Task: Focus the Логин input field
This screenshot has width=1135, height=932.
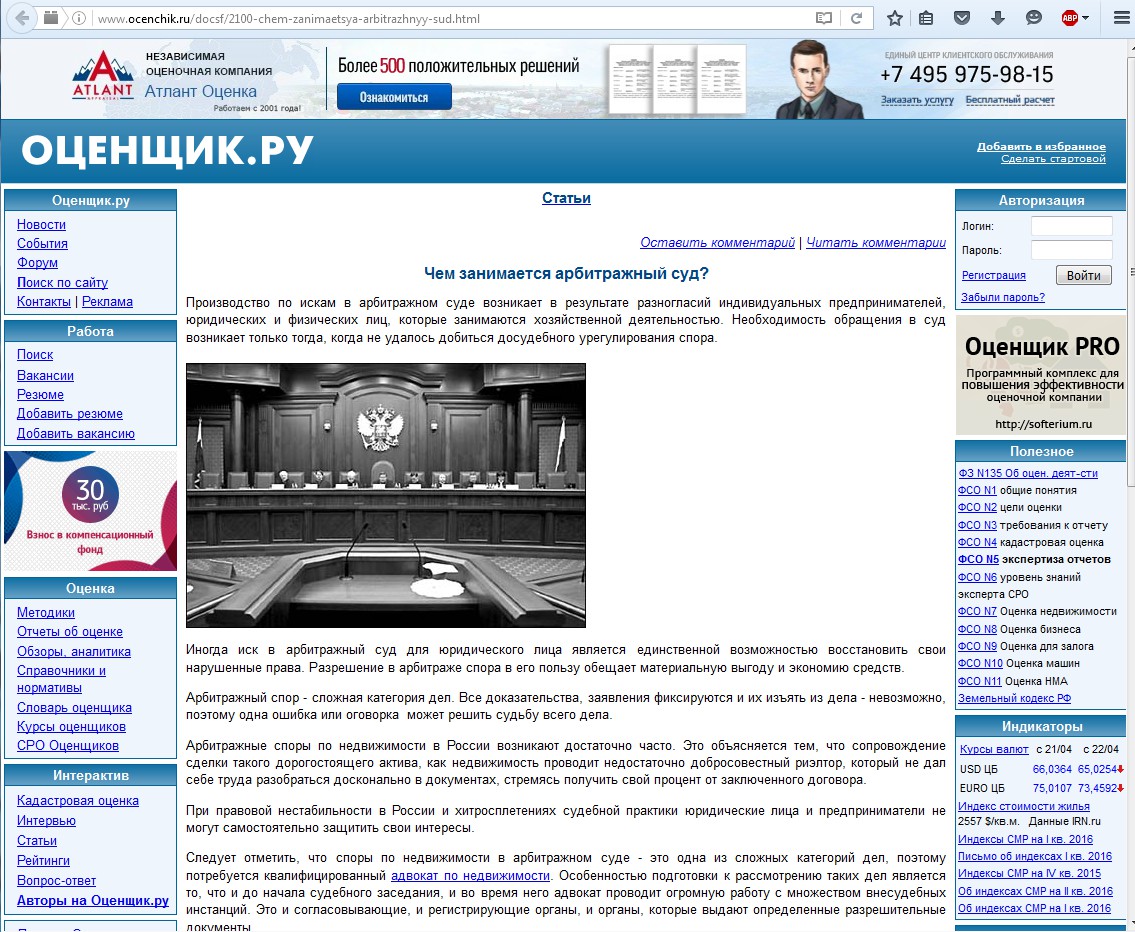Action: click(x=1071, y=226)
